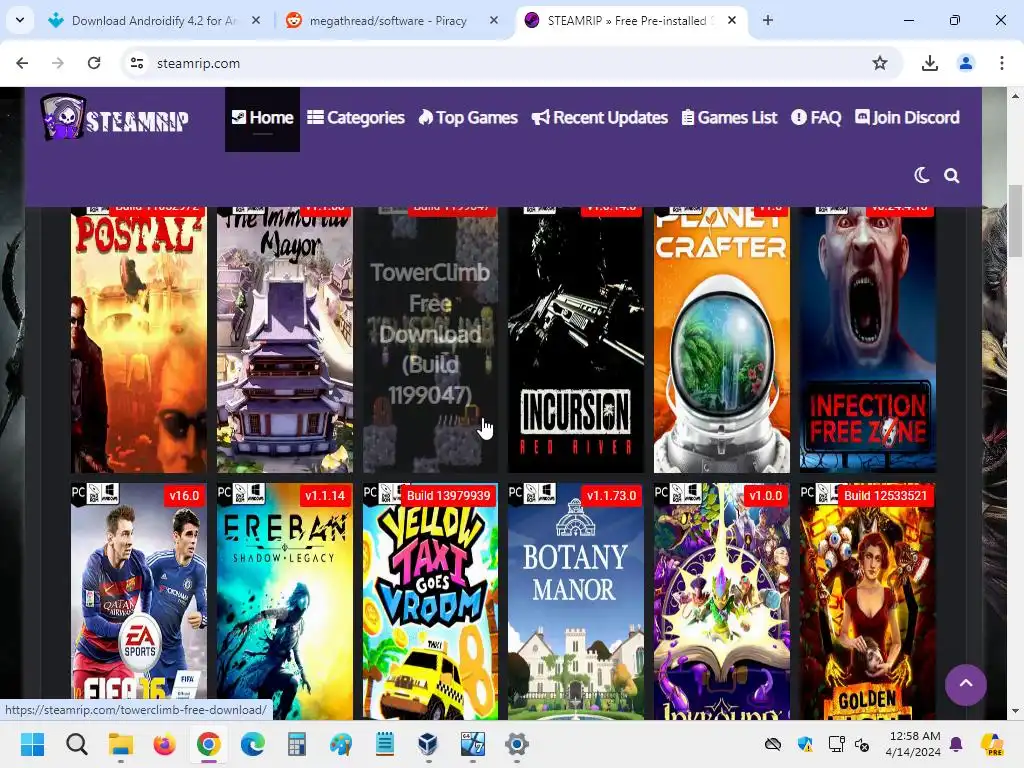
Task: Open The Immortal Mayor game card
Action: [x=285, y=340]
